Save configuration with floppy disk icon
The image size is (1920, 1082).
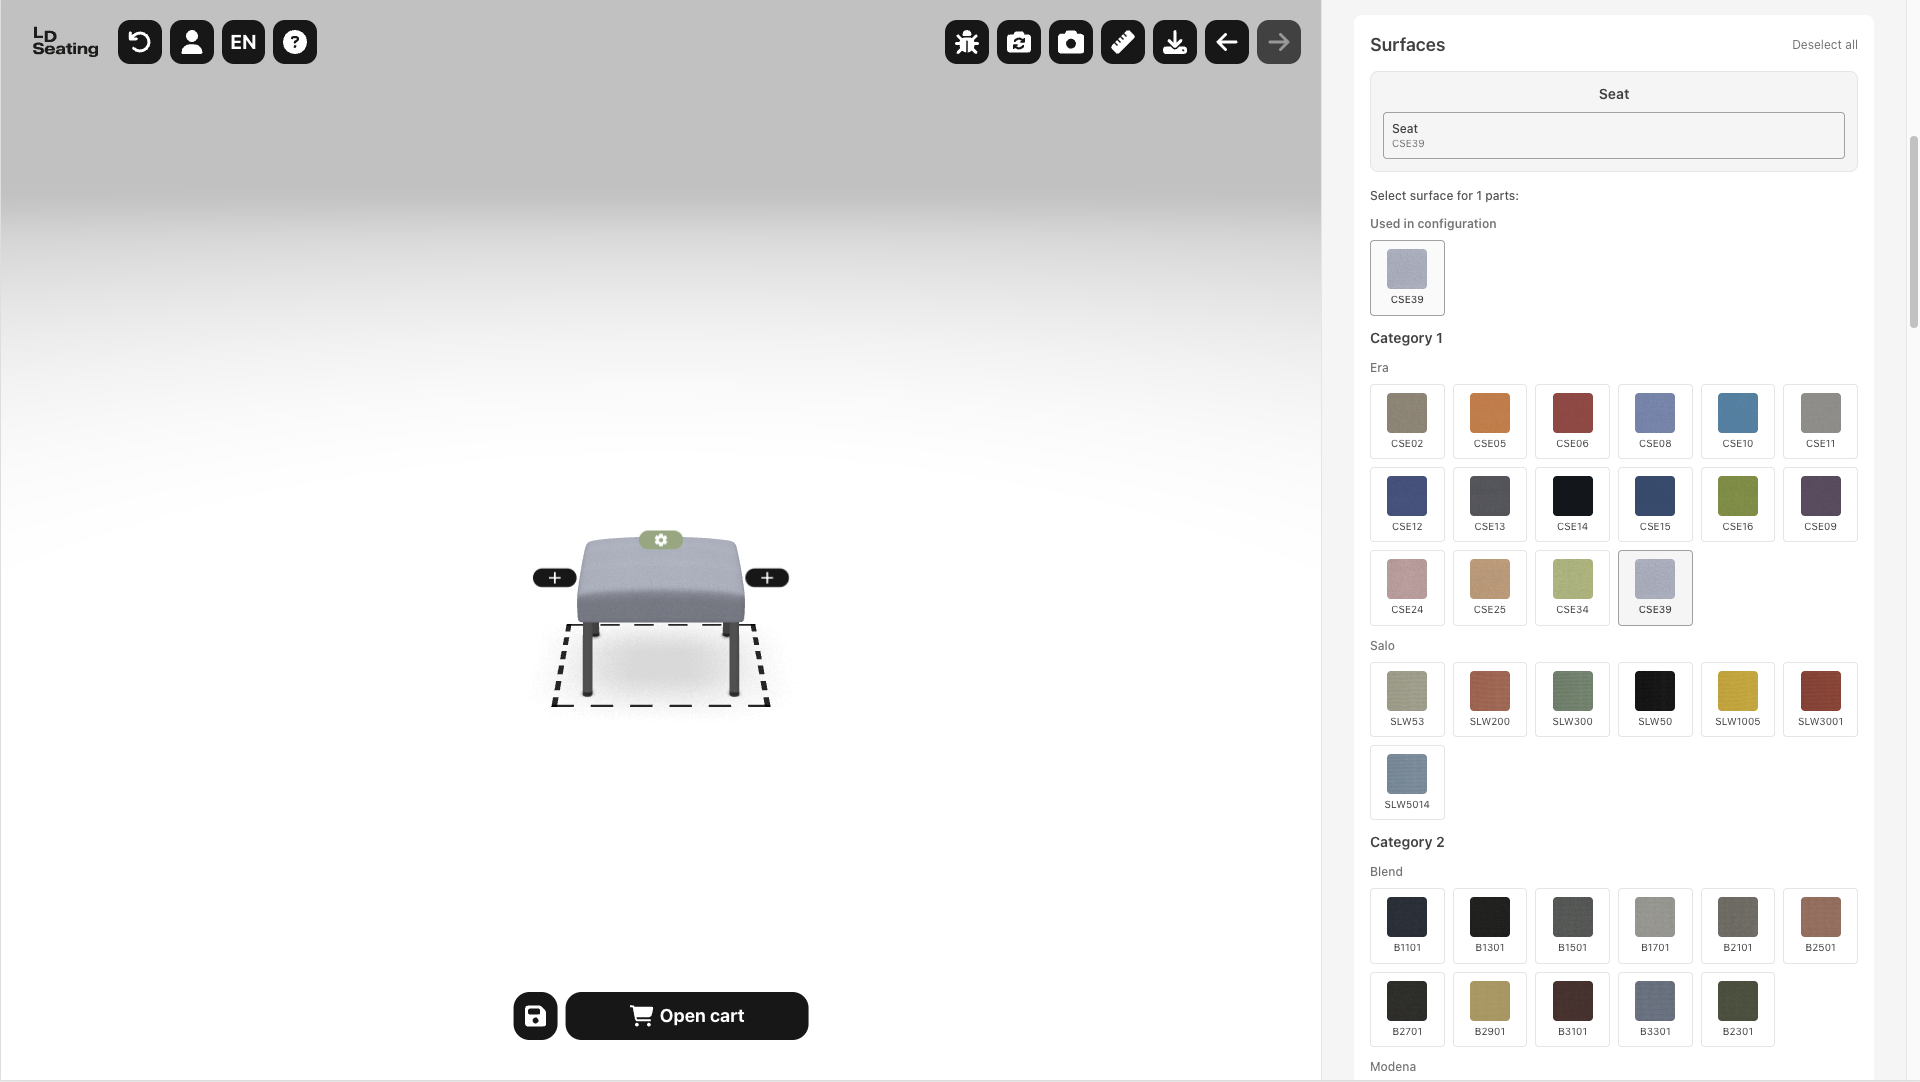(535, 1016)
